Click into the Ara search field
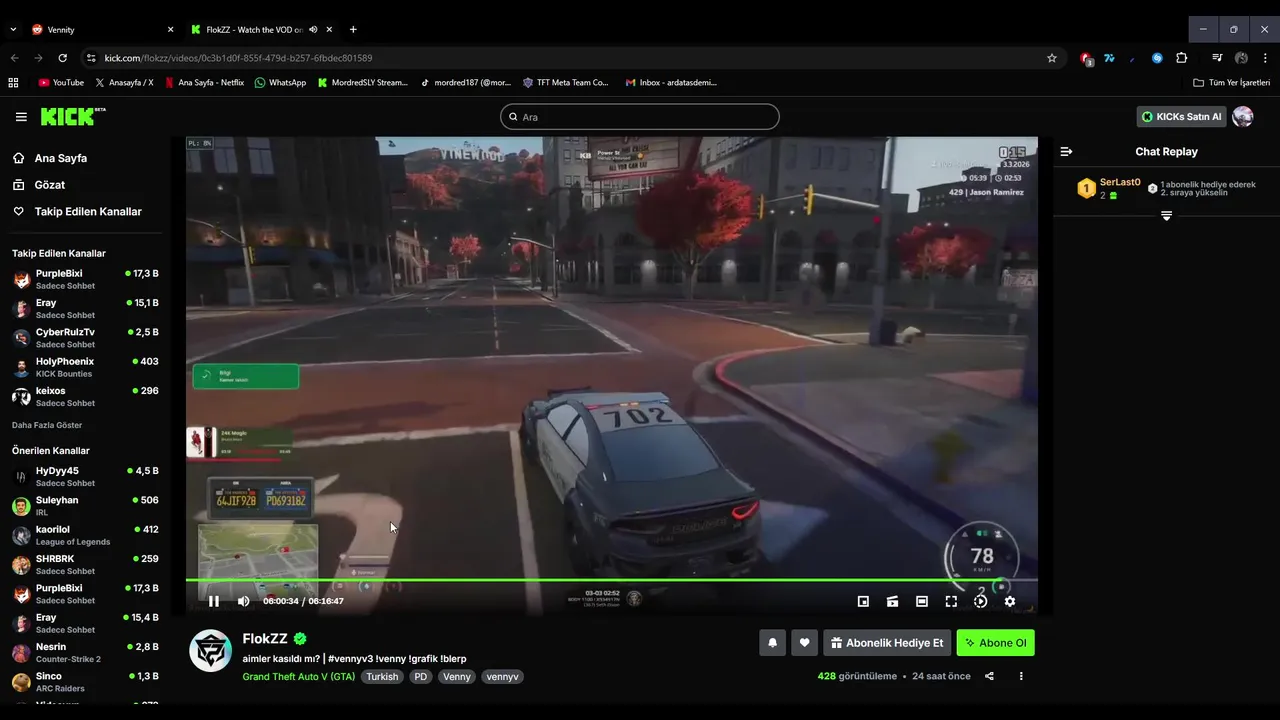Image resolution: width=1280 pixels, height=720 pixels. (x=640, y=117)
